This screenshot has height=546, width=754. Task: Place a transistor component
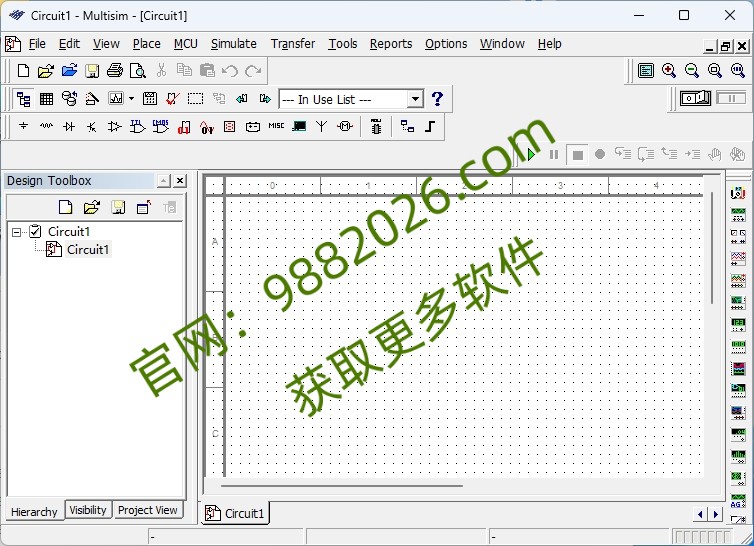tap(92, 127)
